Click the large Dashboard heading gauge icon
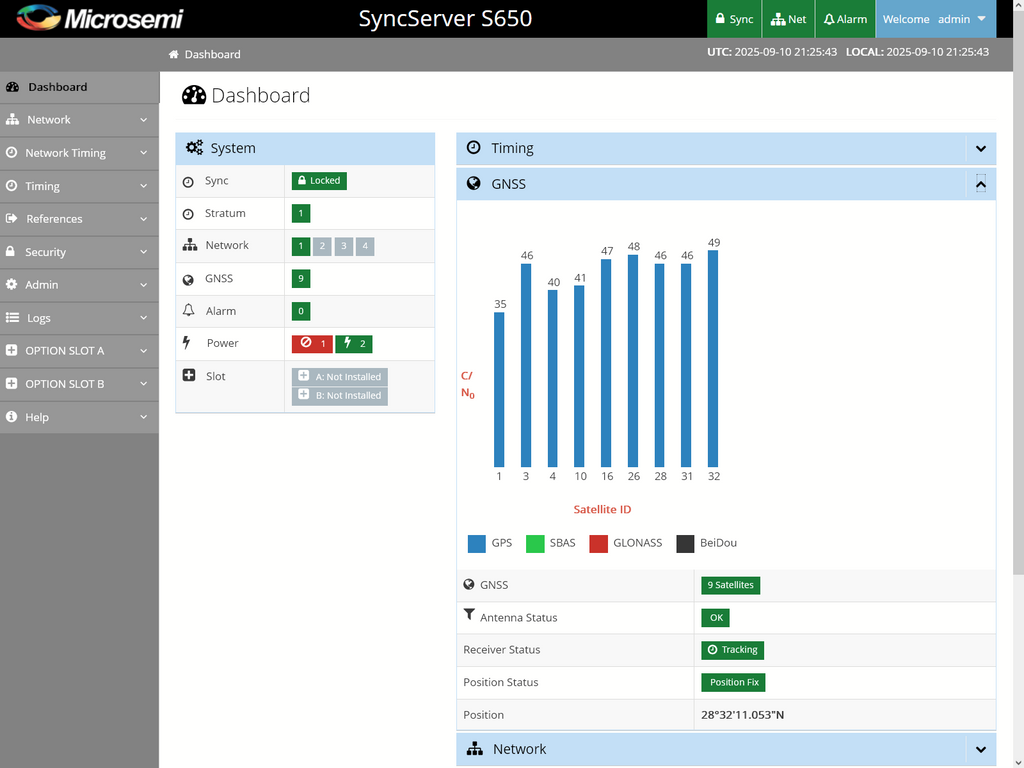1024x768 pixels. pos(194,95)
